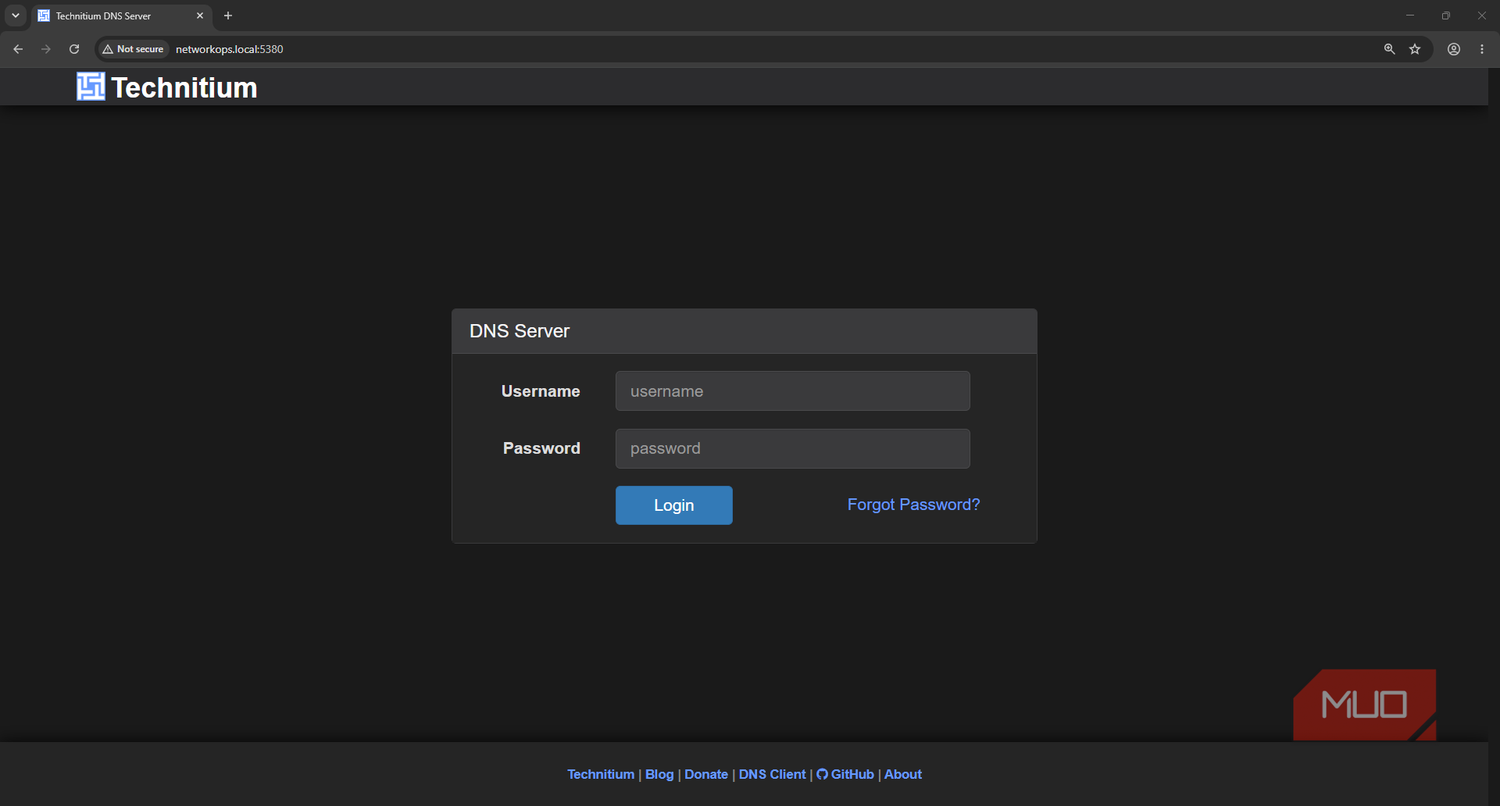
Task: Click the Not secure site info badge
Action: pos(133,49)
